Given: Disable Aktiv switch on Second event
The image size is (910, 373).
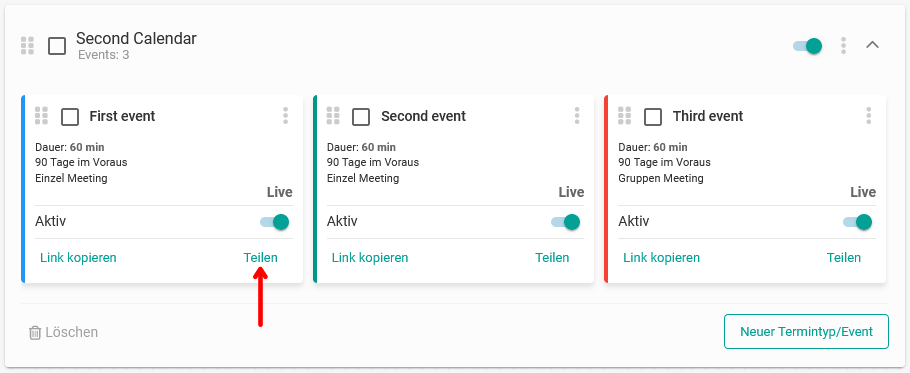Looking at the screenshot, I should (x=566, y=222).
